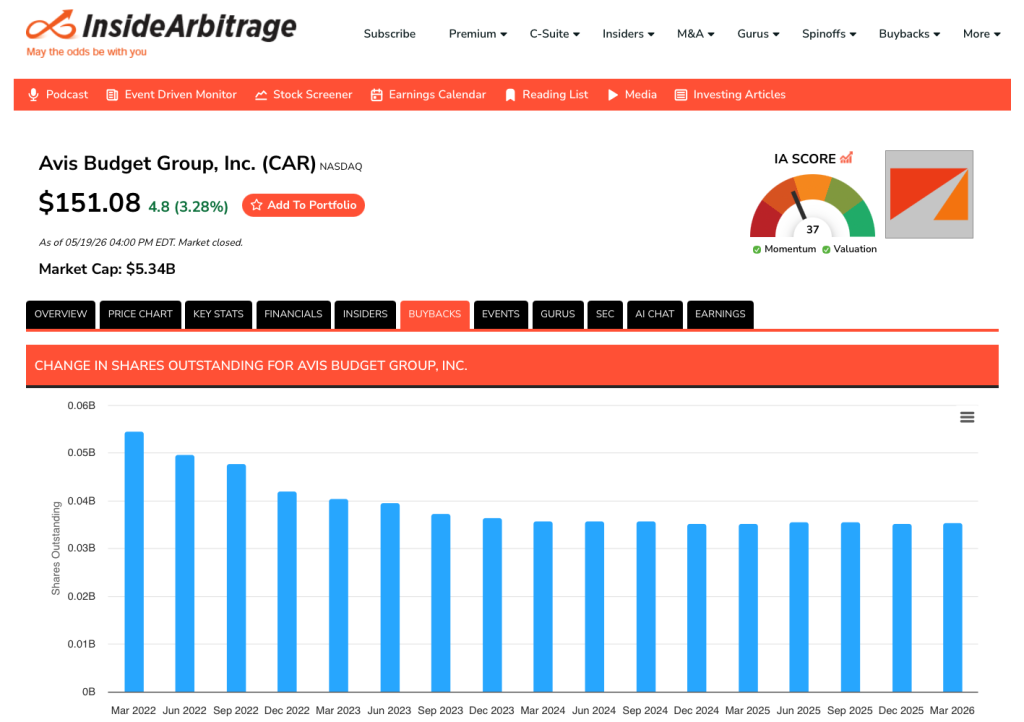1024x722 pixels.
Task: Switch to the SEC tab
Action: [x=605, y=314]
